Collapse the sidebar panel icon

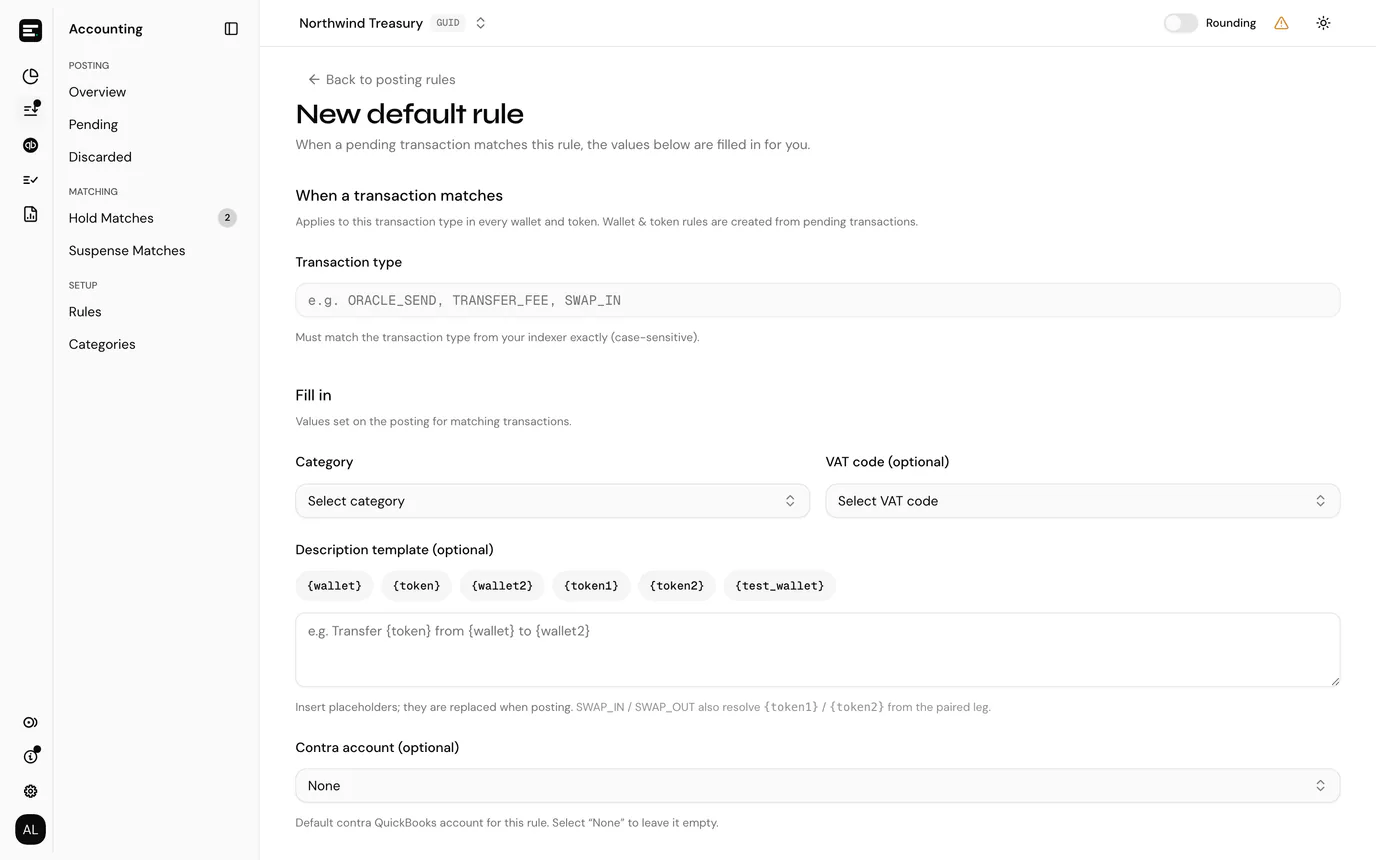point(231,29)
